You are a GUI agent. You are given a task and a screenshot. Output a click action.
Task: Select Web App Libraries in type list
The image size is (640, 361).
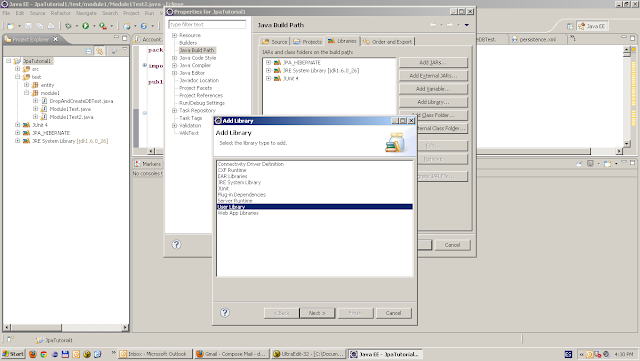pyautogui.click(x=315, y=213)
